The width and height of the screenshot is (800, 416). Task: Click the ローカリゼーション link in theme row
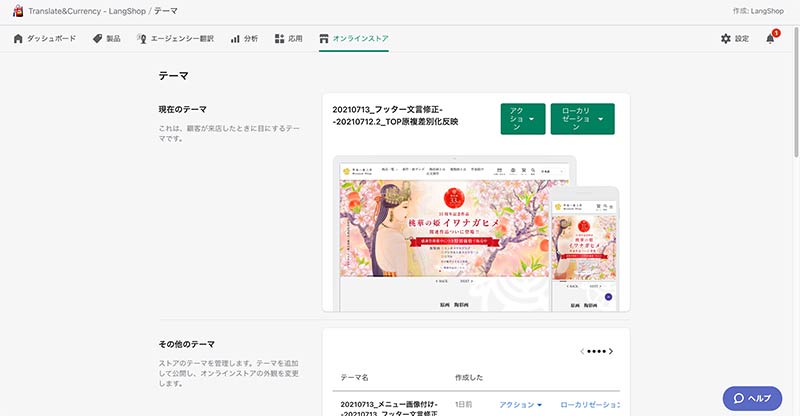pos(590,404)
